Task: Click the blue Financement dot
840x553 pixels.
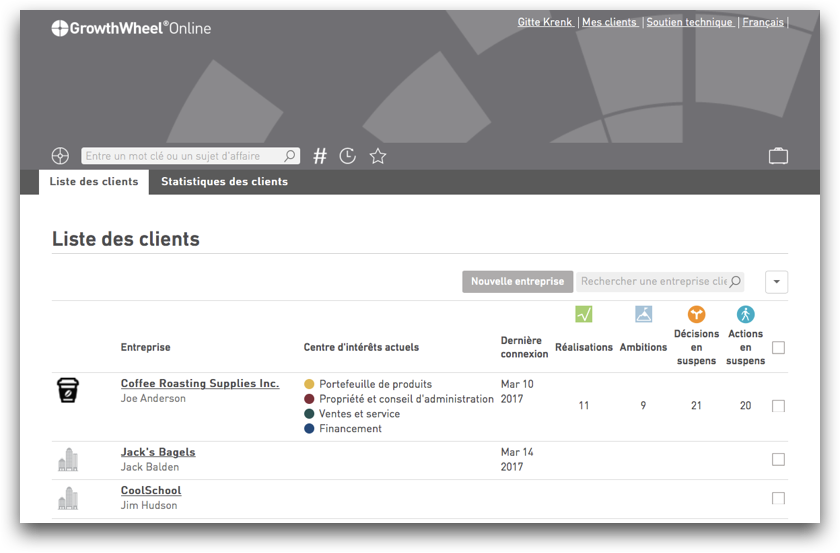Action: coord(309,429)
